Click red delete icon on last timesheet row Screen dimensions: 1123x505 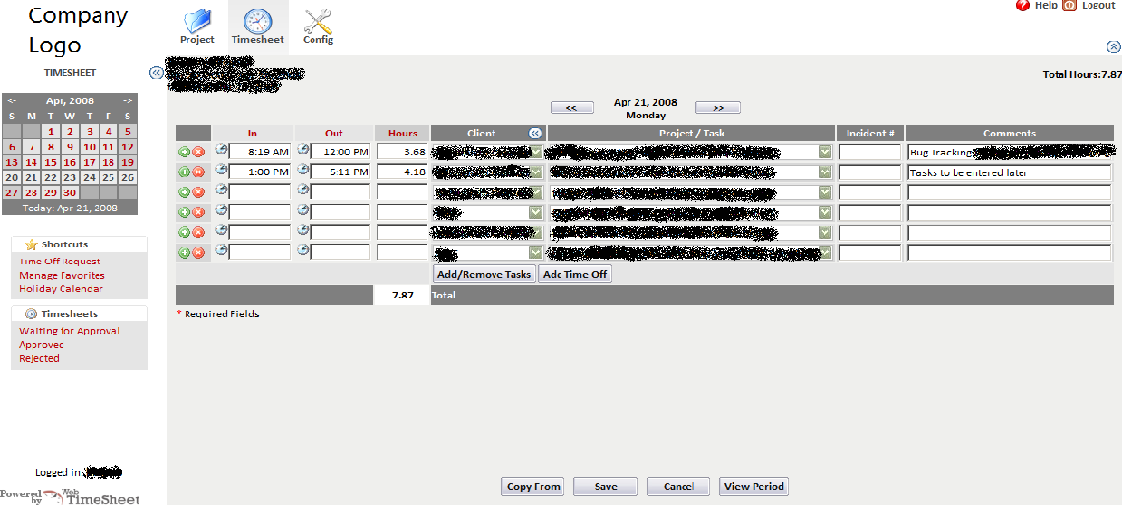click(198, 252)
